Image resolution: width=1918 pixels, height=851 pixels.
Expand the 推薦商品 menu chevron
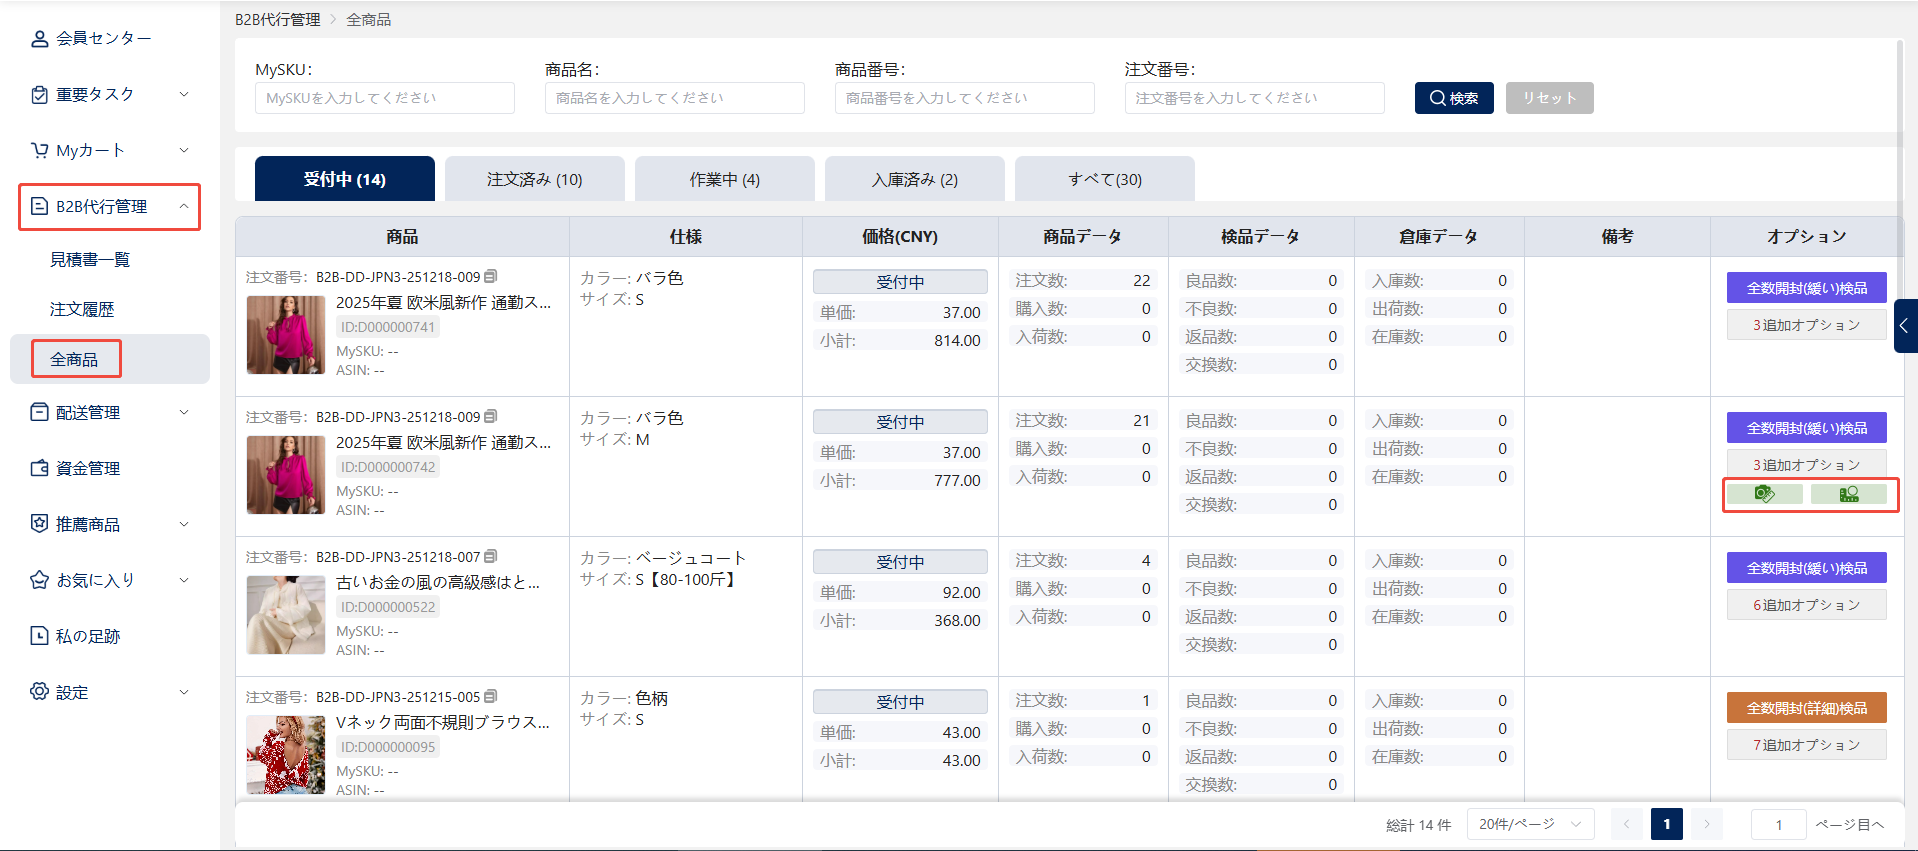184,524
